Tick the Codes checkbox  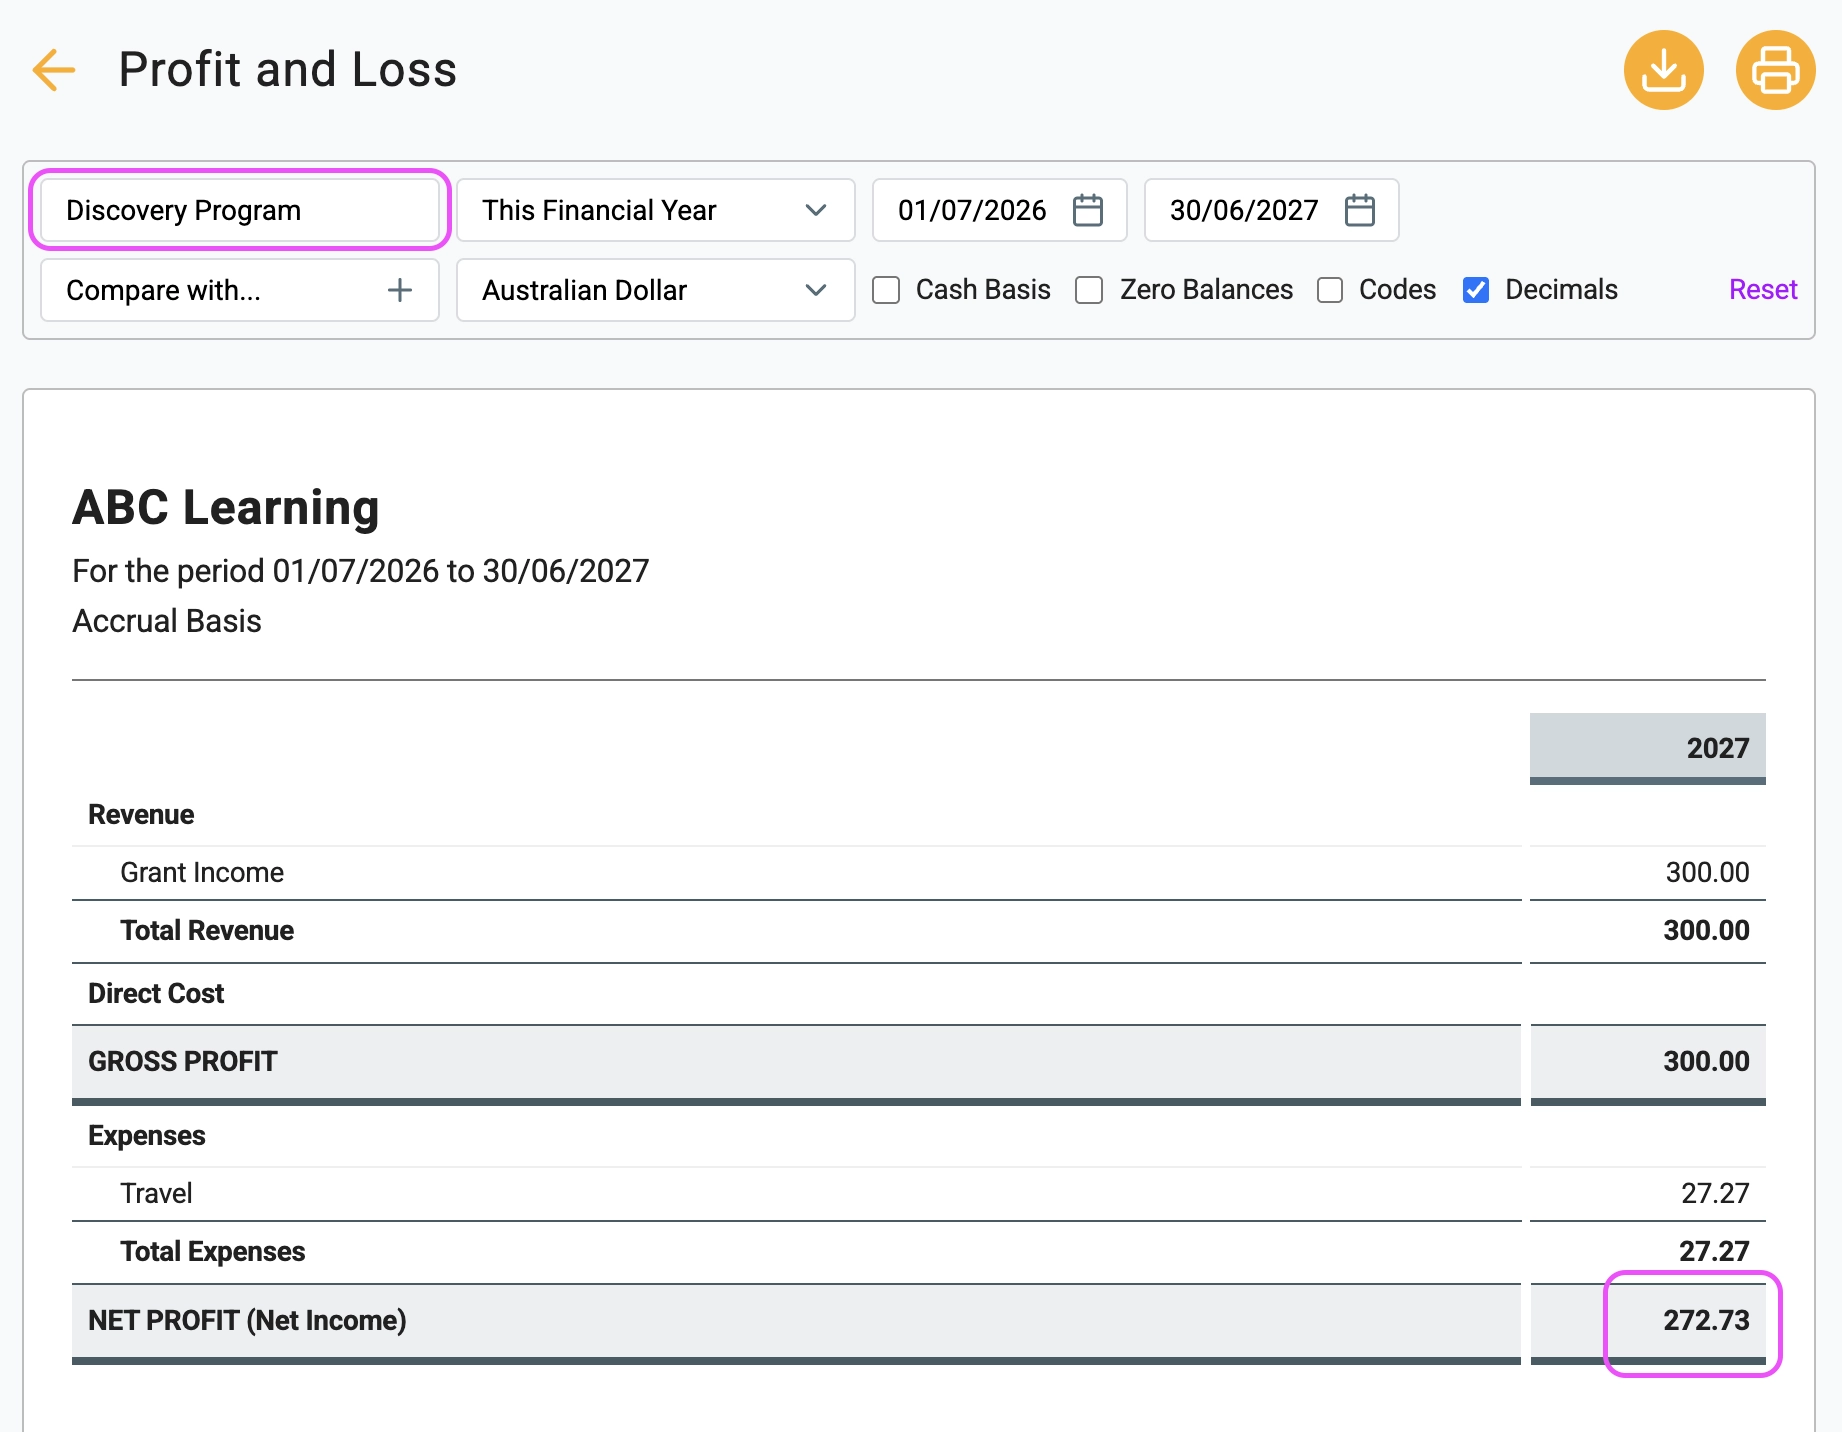(1330, 290)
